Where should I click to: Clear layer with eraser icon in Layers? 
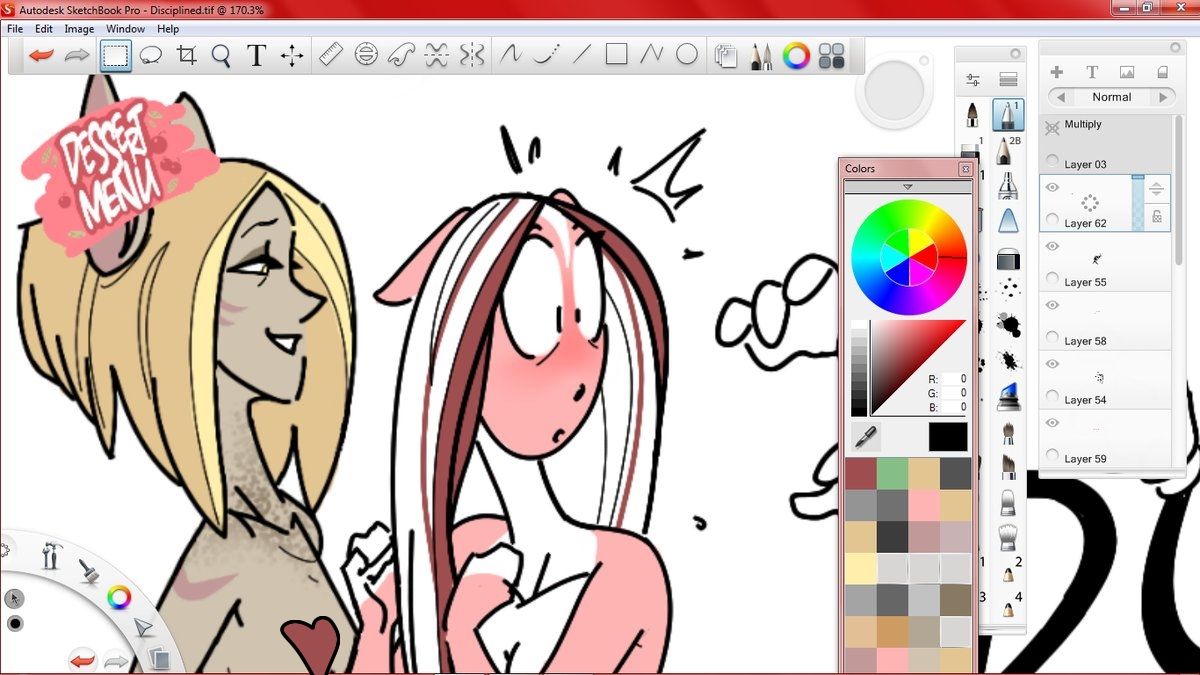pos(1162,72)
